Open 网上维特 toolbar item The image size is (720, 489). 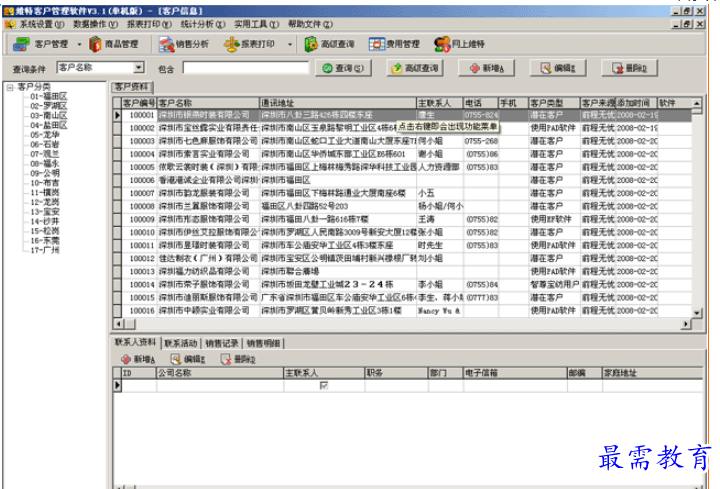click(459, 44)
